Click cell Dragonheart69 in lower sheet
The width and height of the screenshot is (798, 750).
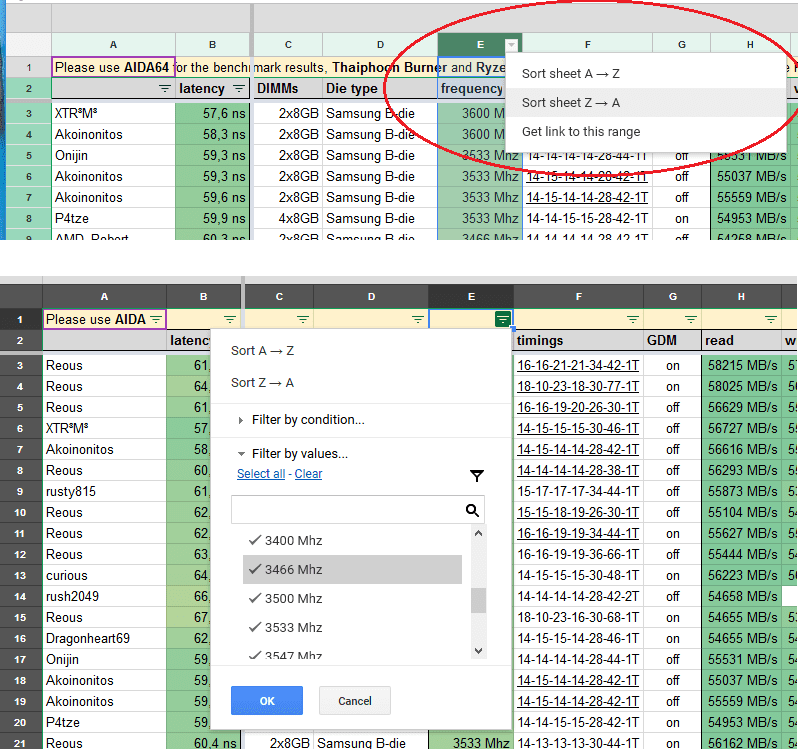(x=104, y=639)
